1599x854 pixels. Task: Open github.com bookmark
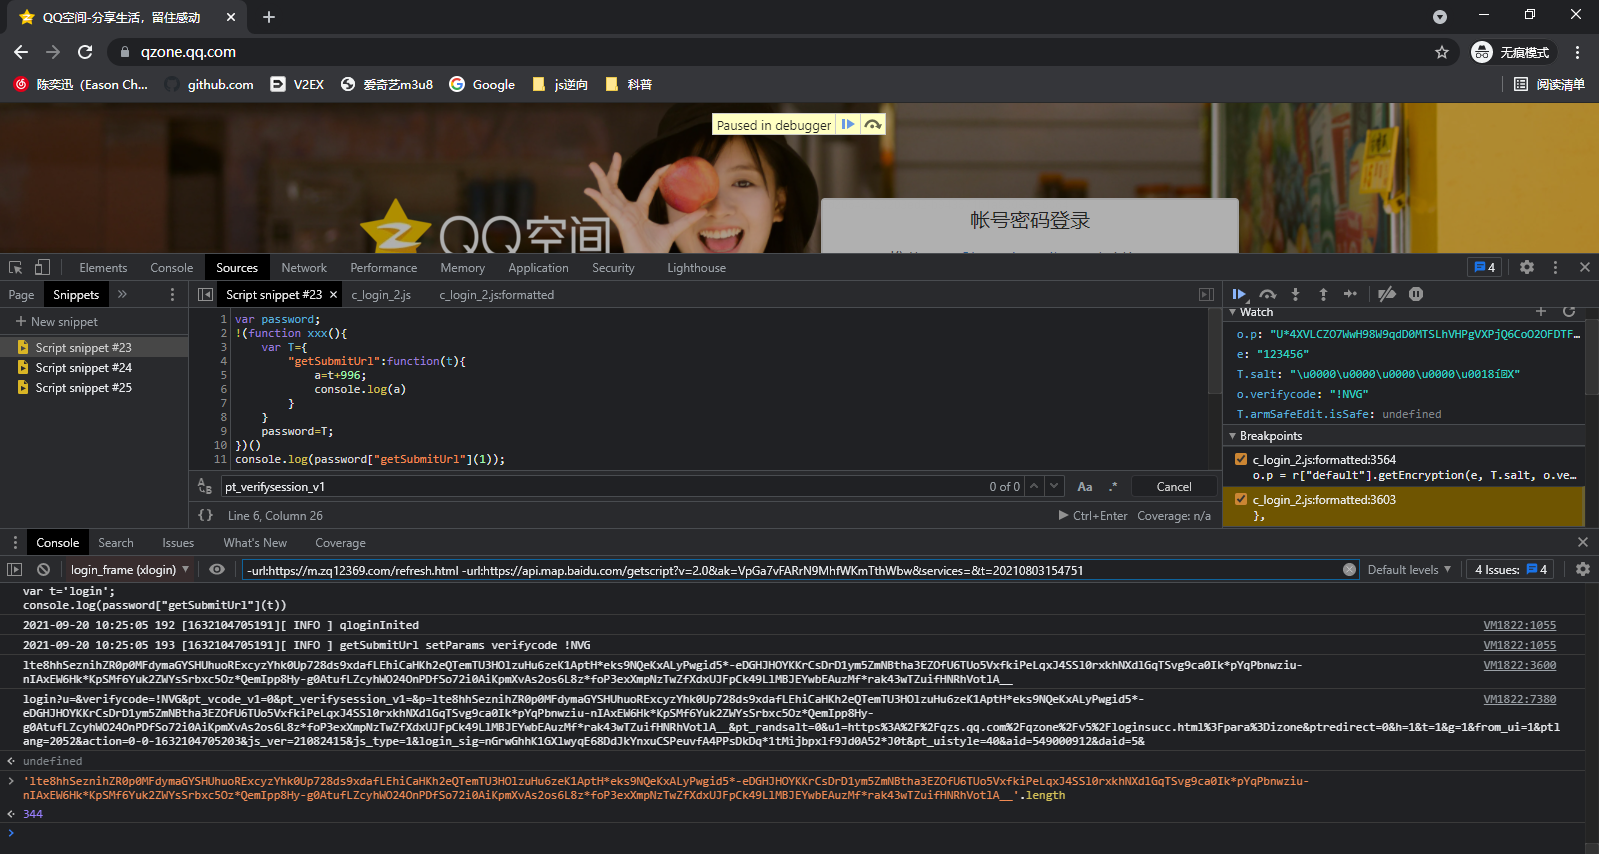(x=210, y=85)
